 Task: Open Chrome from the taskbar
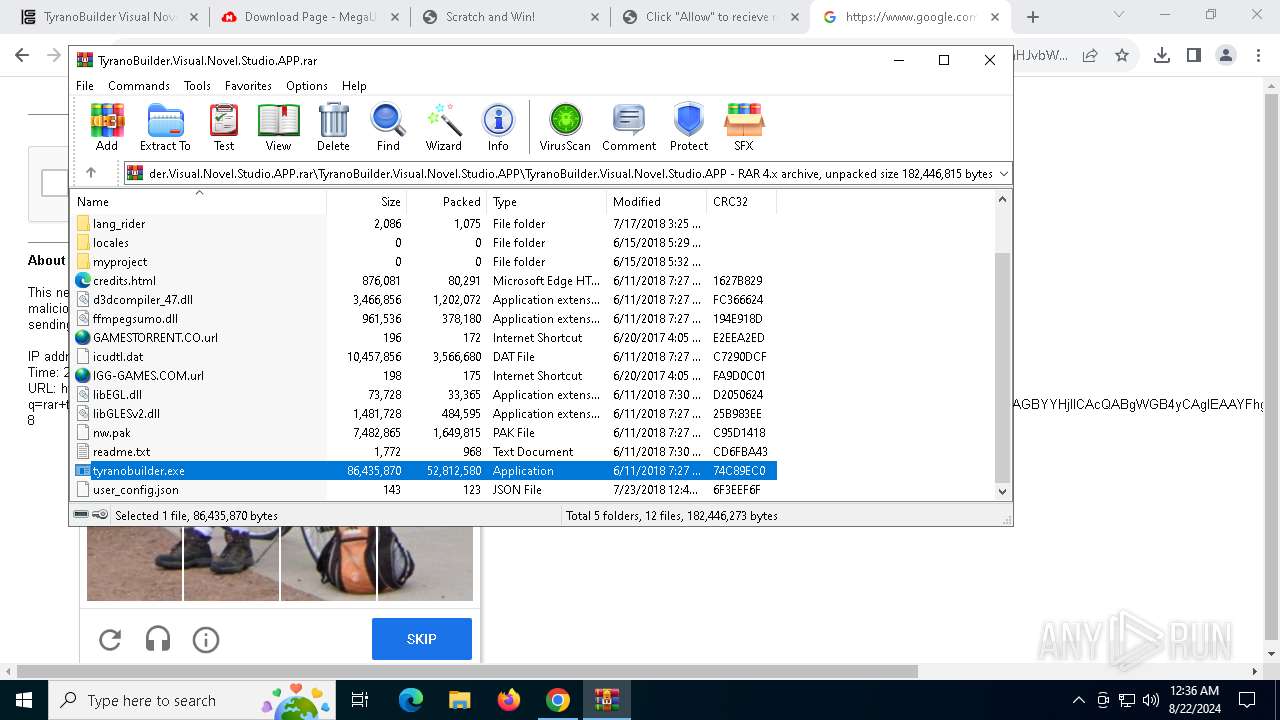click(558, 700)
